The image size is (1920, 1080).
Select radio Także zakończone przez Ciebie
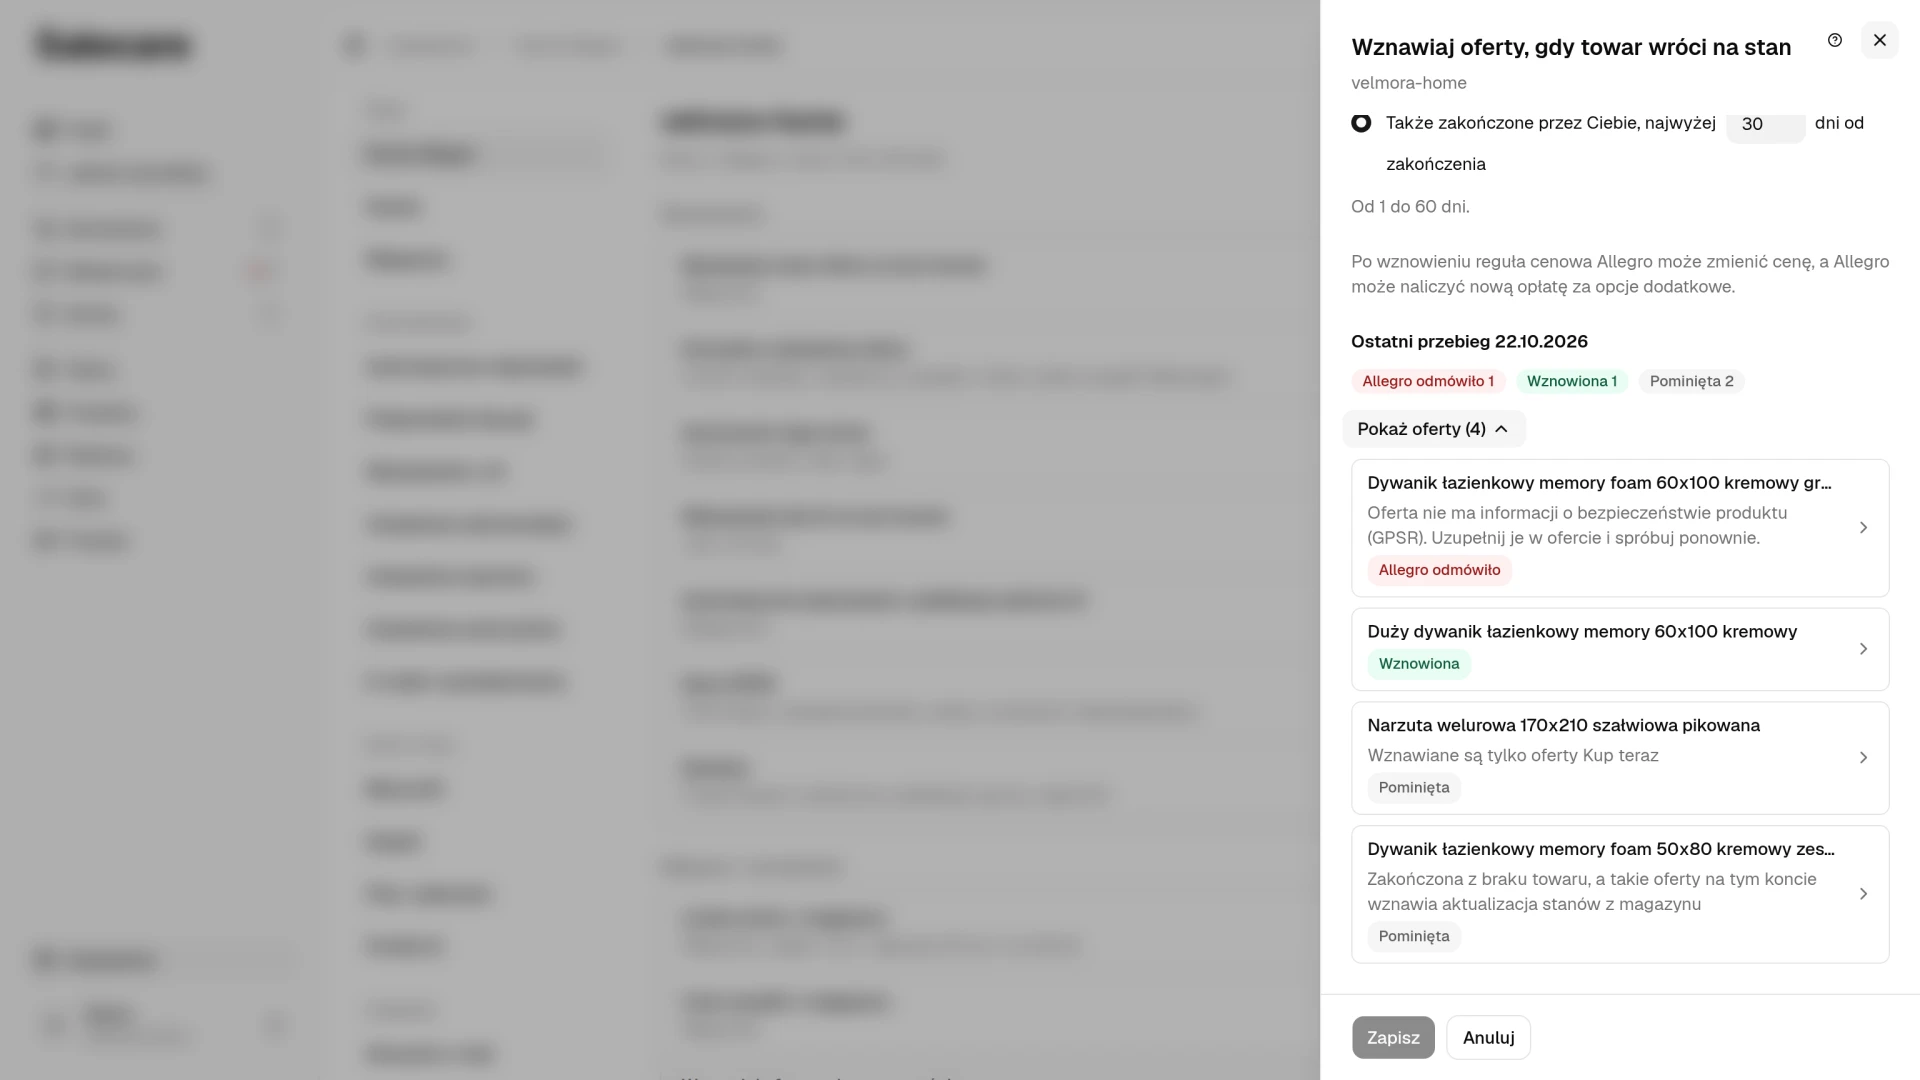[x=1361, y=123]
